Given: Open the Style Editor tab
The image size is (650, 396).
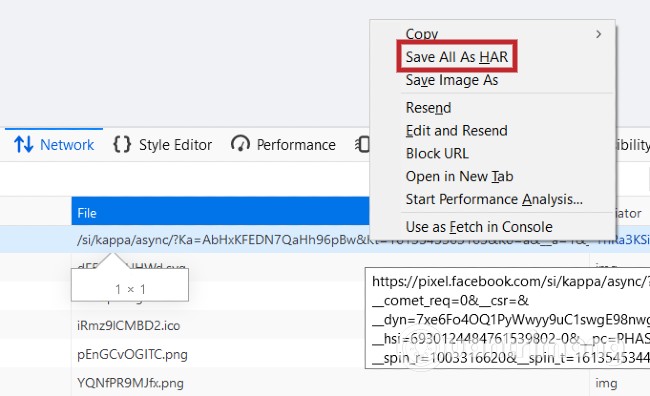Looking at the screenshot, I should (x=162, y=145).
